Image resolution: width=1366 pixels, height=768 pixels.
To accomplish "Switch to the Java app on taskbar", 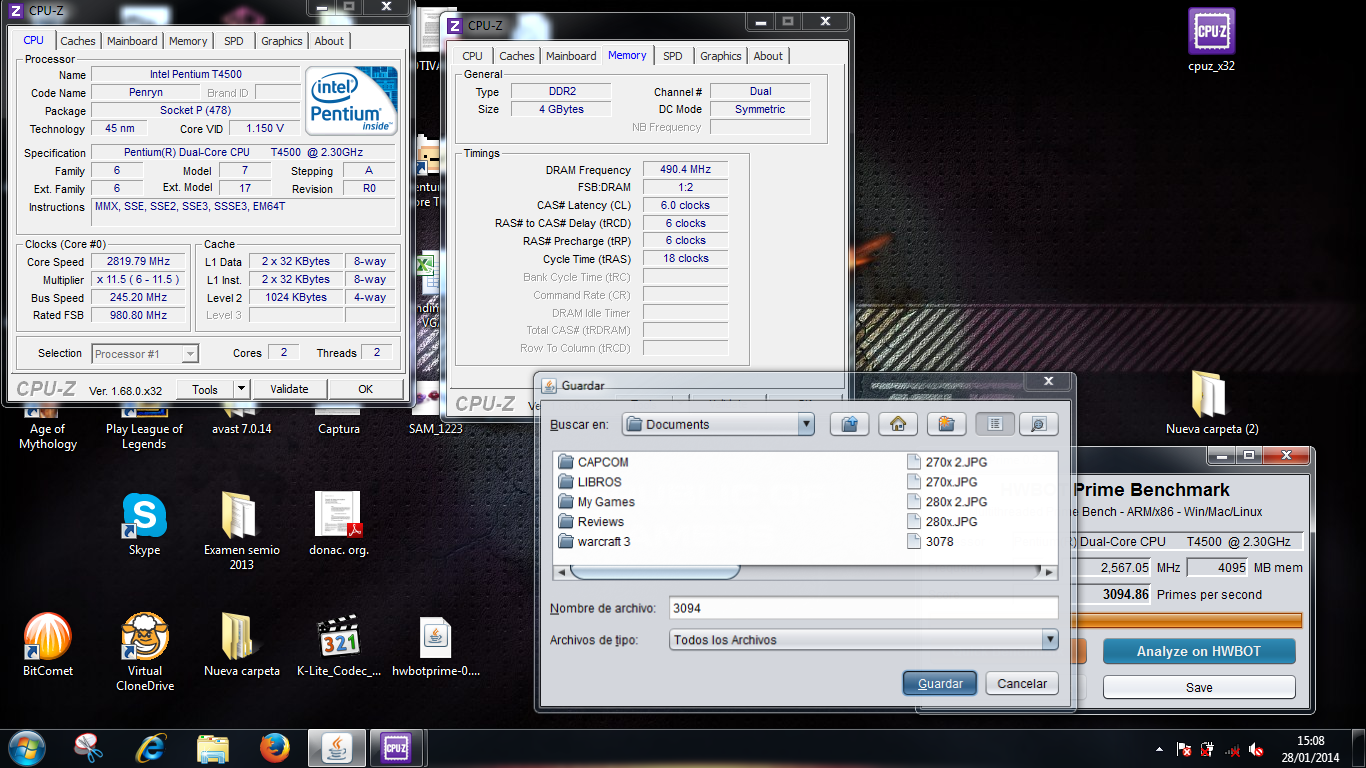I will click(337, 748).
